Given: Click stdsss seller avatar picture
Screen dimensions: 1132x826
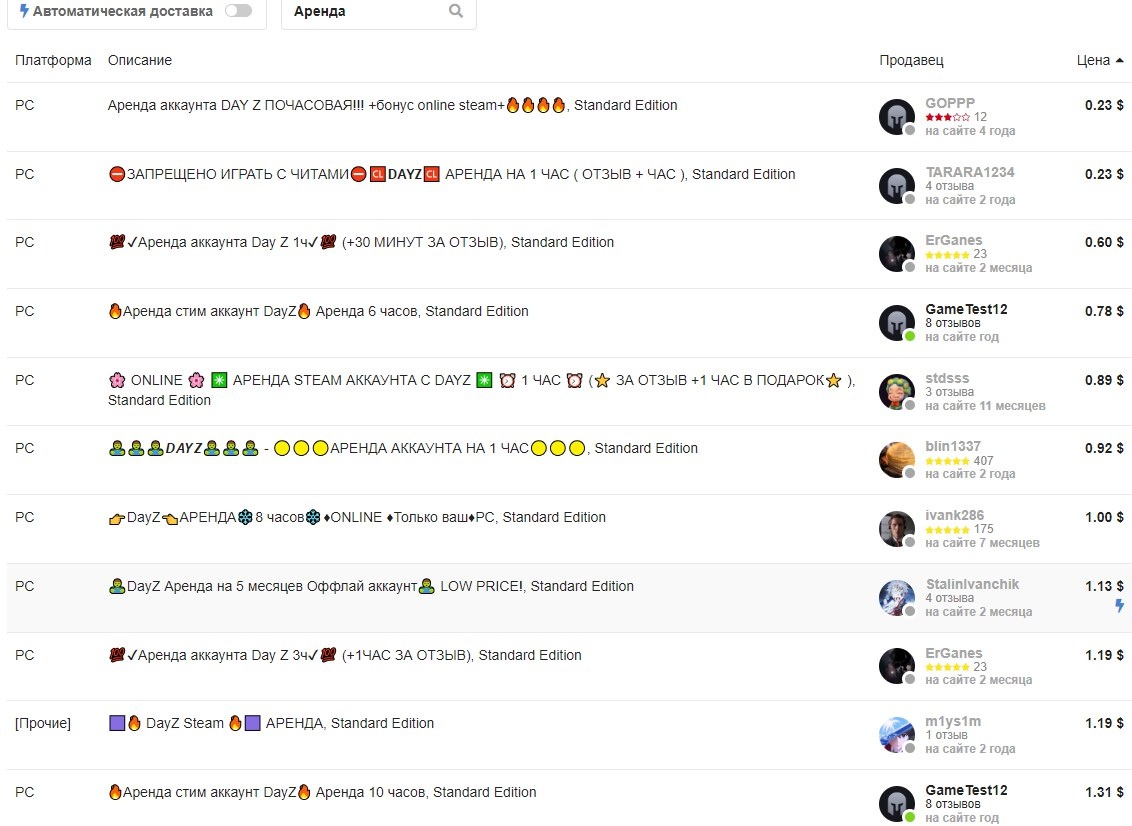Looking at the screenshot, I should tap(897, 392).
